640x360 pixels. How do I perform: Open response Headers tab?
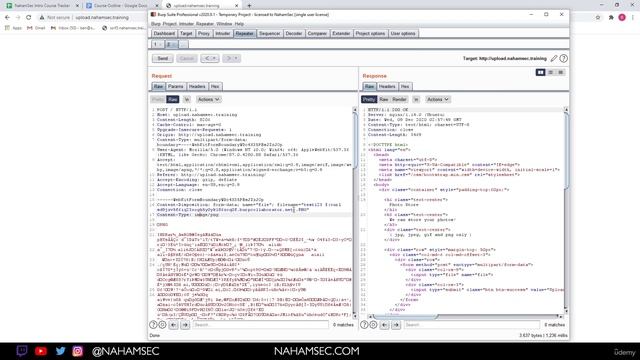coord(387,87)
